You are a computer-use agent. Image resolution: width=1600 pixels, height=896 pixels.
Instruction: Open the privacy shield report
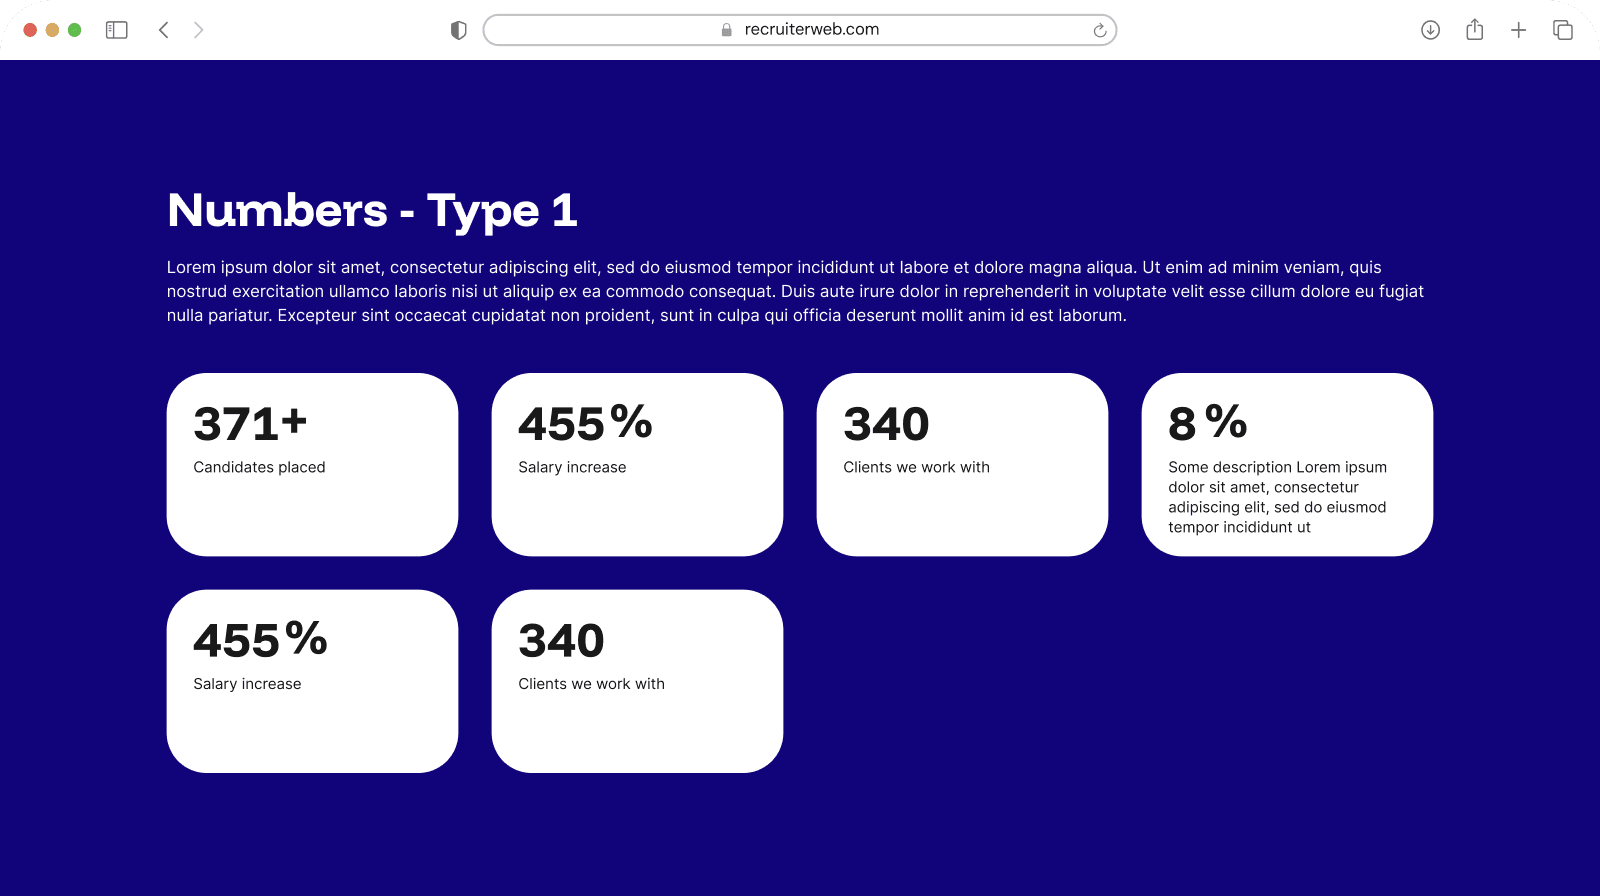459,30
